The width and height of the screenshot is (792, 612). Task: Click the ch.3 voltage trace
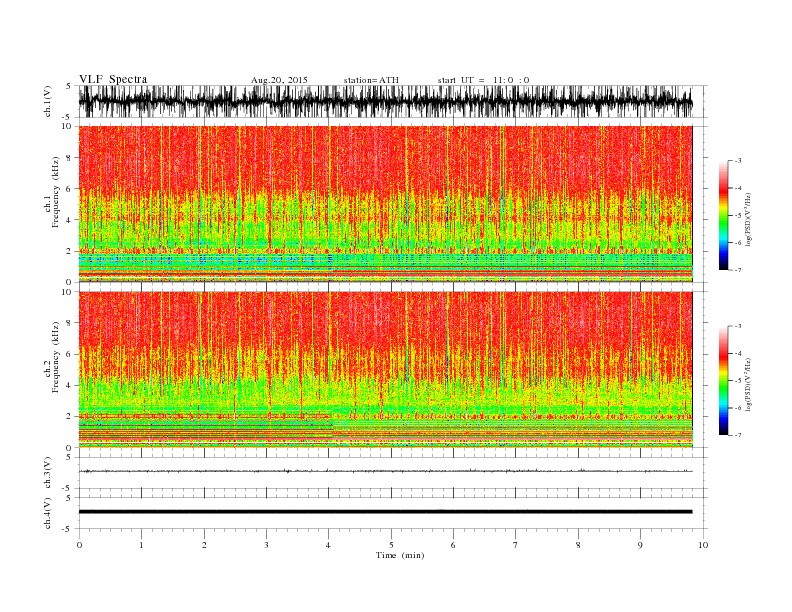[385, 471]
